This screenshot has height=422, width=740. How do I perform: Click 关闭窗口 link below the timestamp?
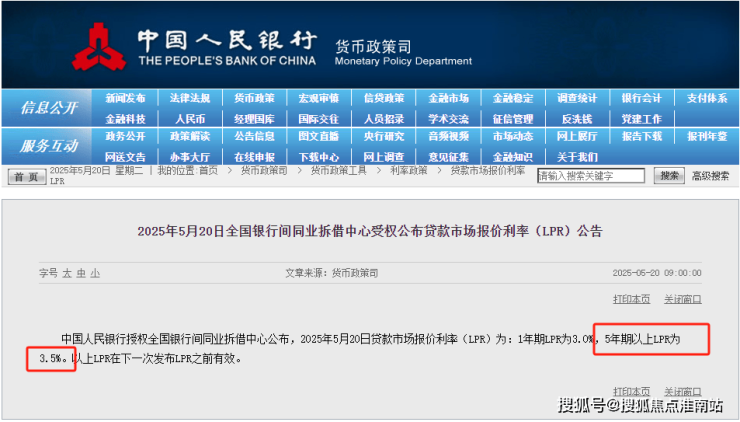coord(682,299)
